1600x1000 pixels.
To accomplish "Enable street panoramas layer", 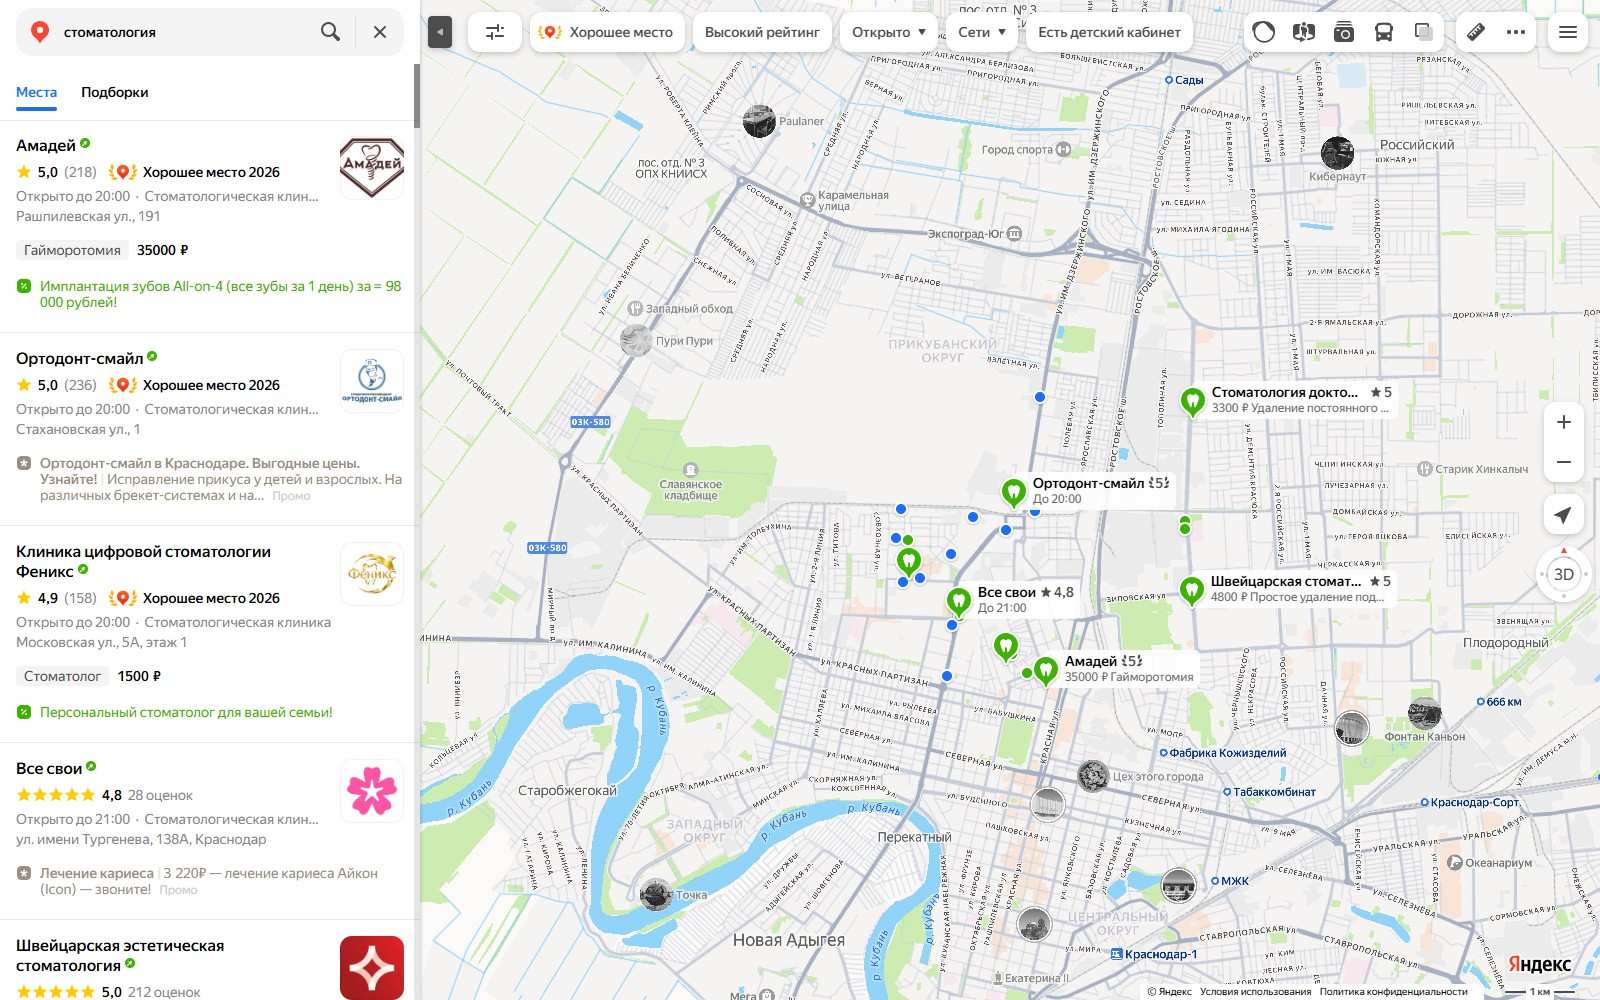I will click(x=1303, y=32).
